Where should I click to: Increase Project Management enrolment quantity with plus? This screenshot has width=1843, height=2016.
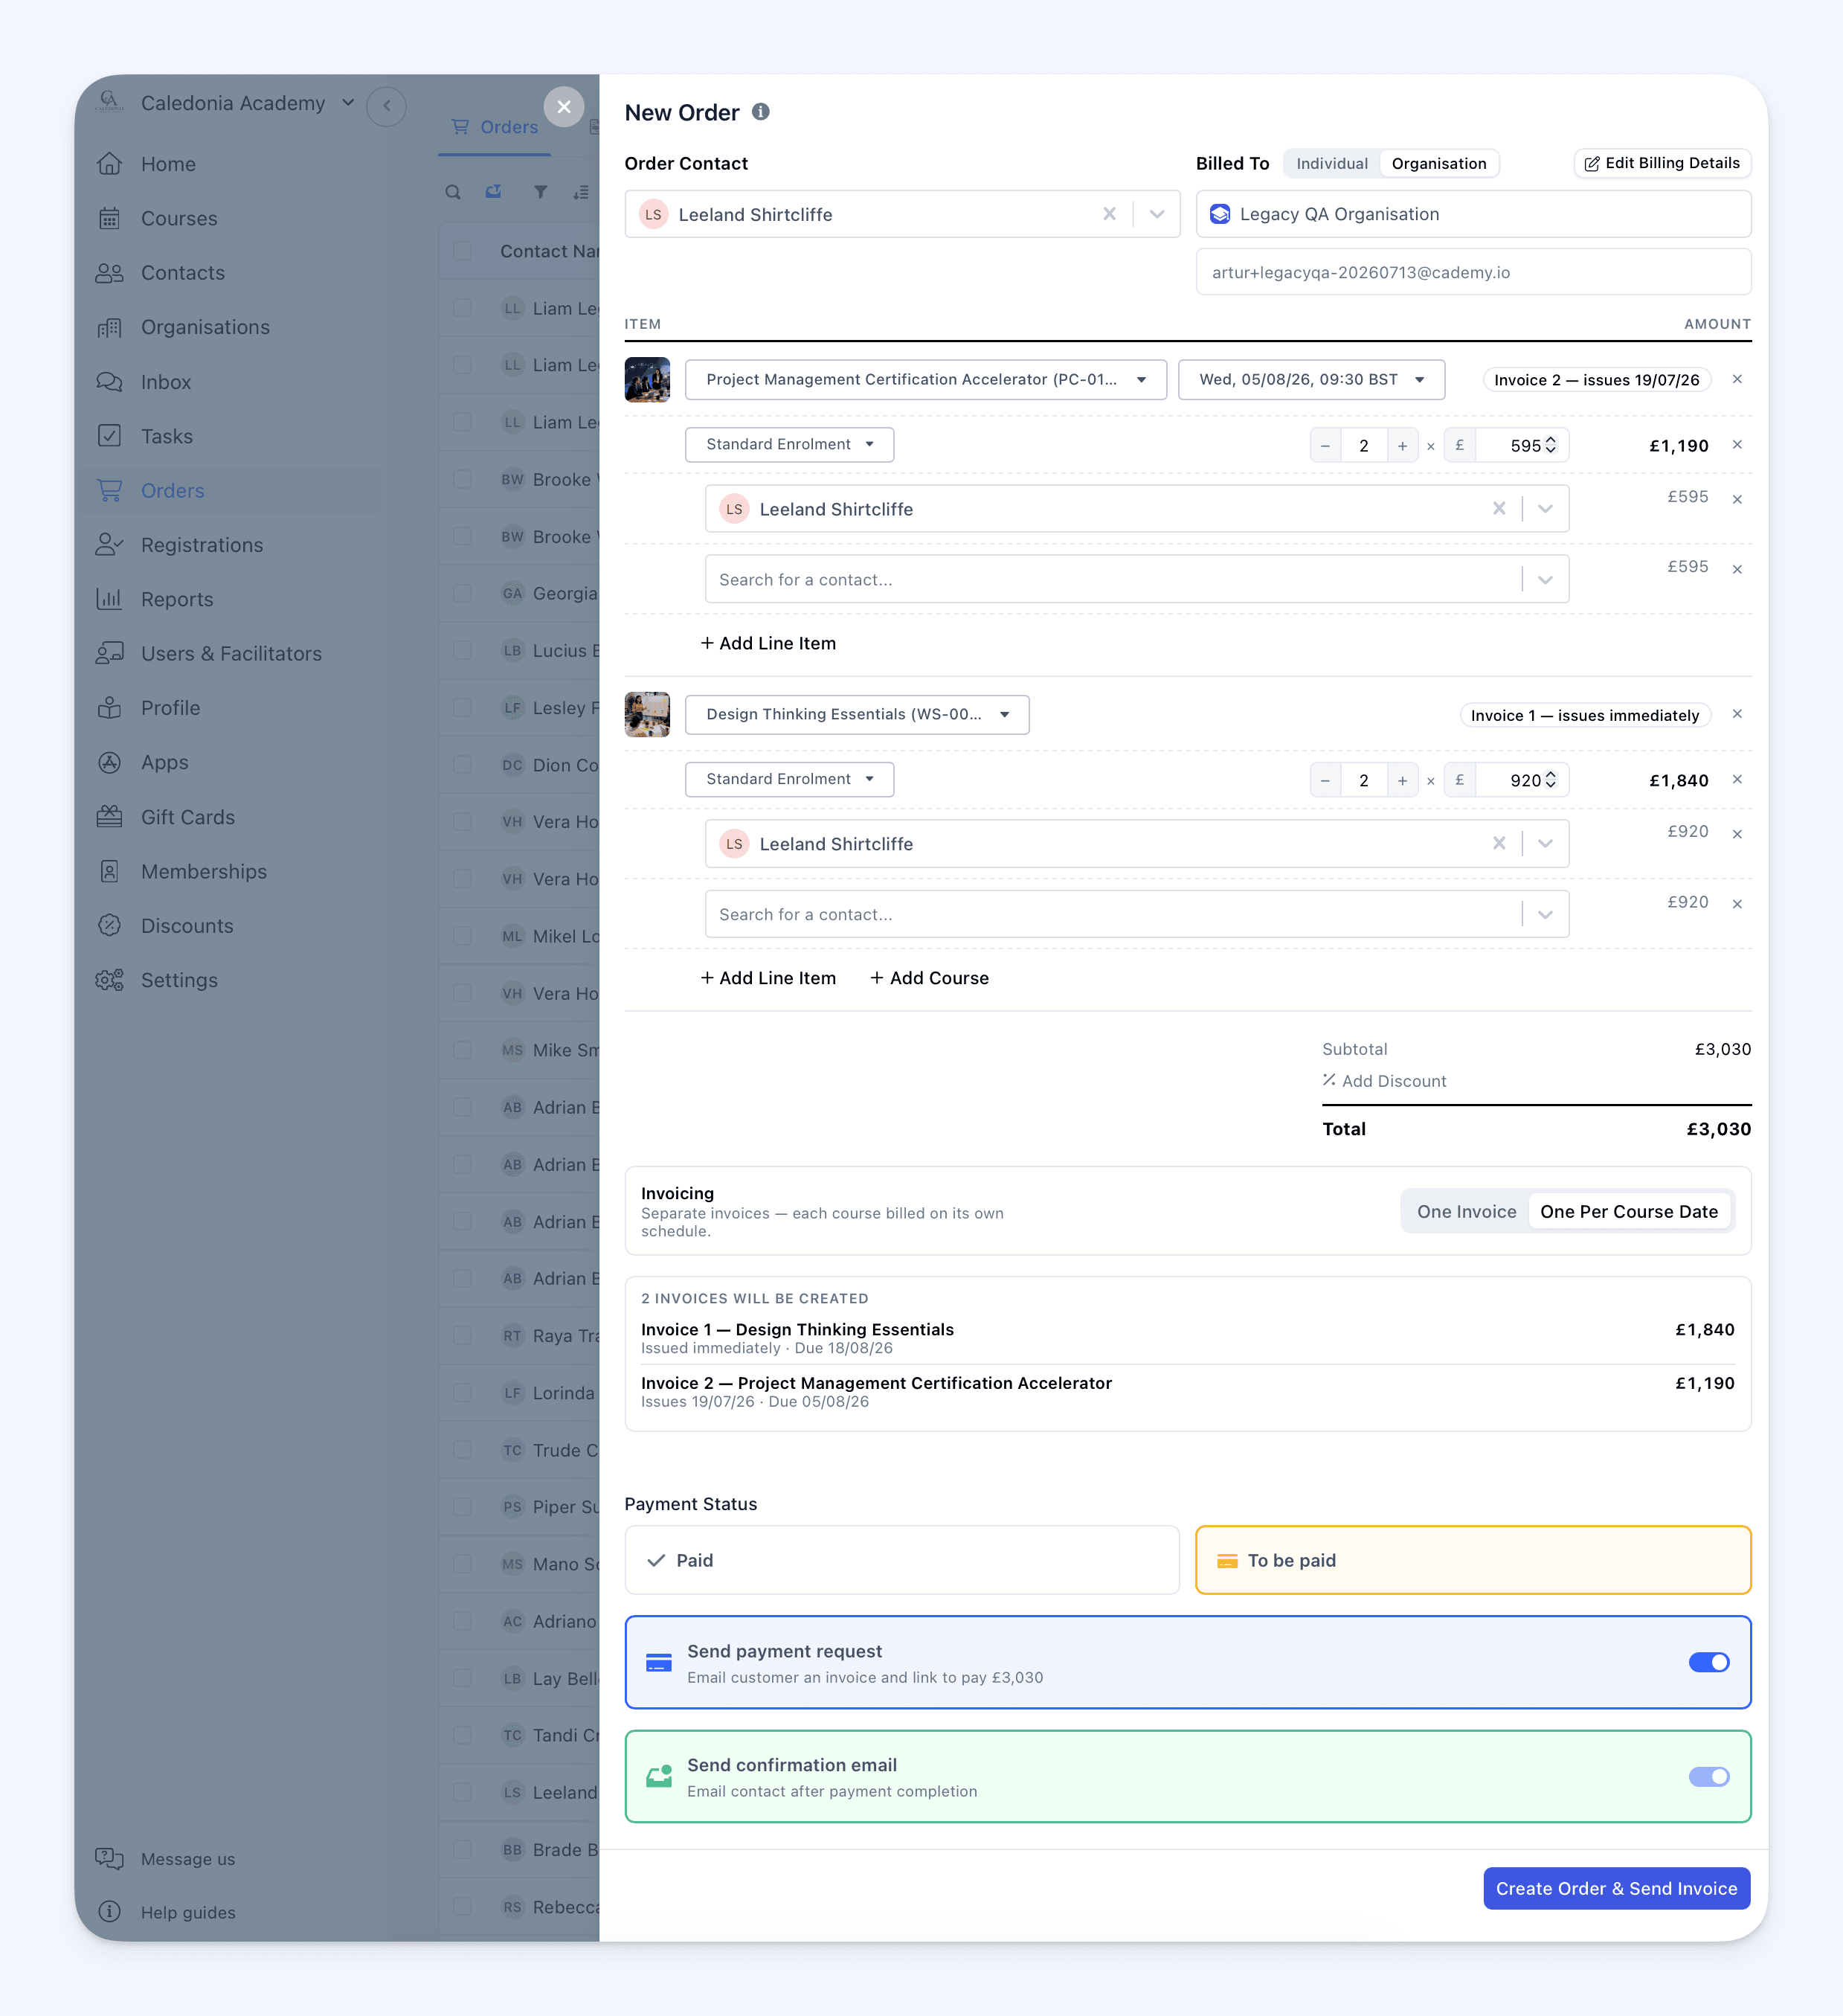pos(1402,446)
